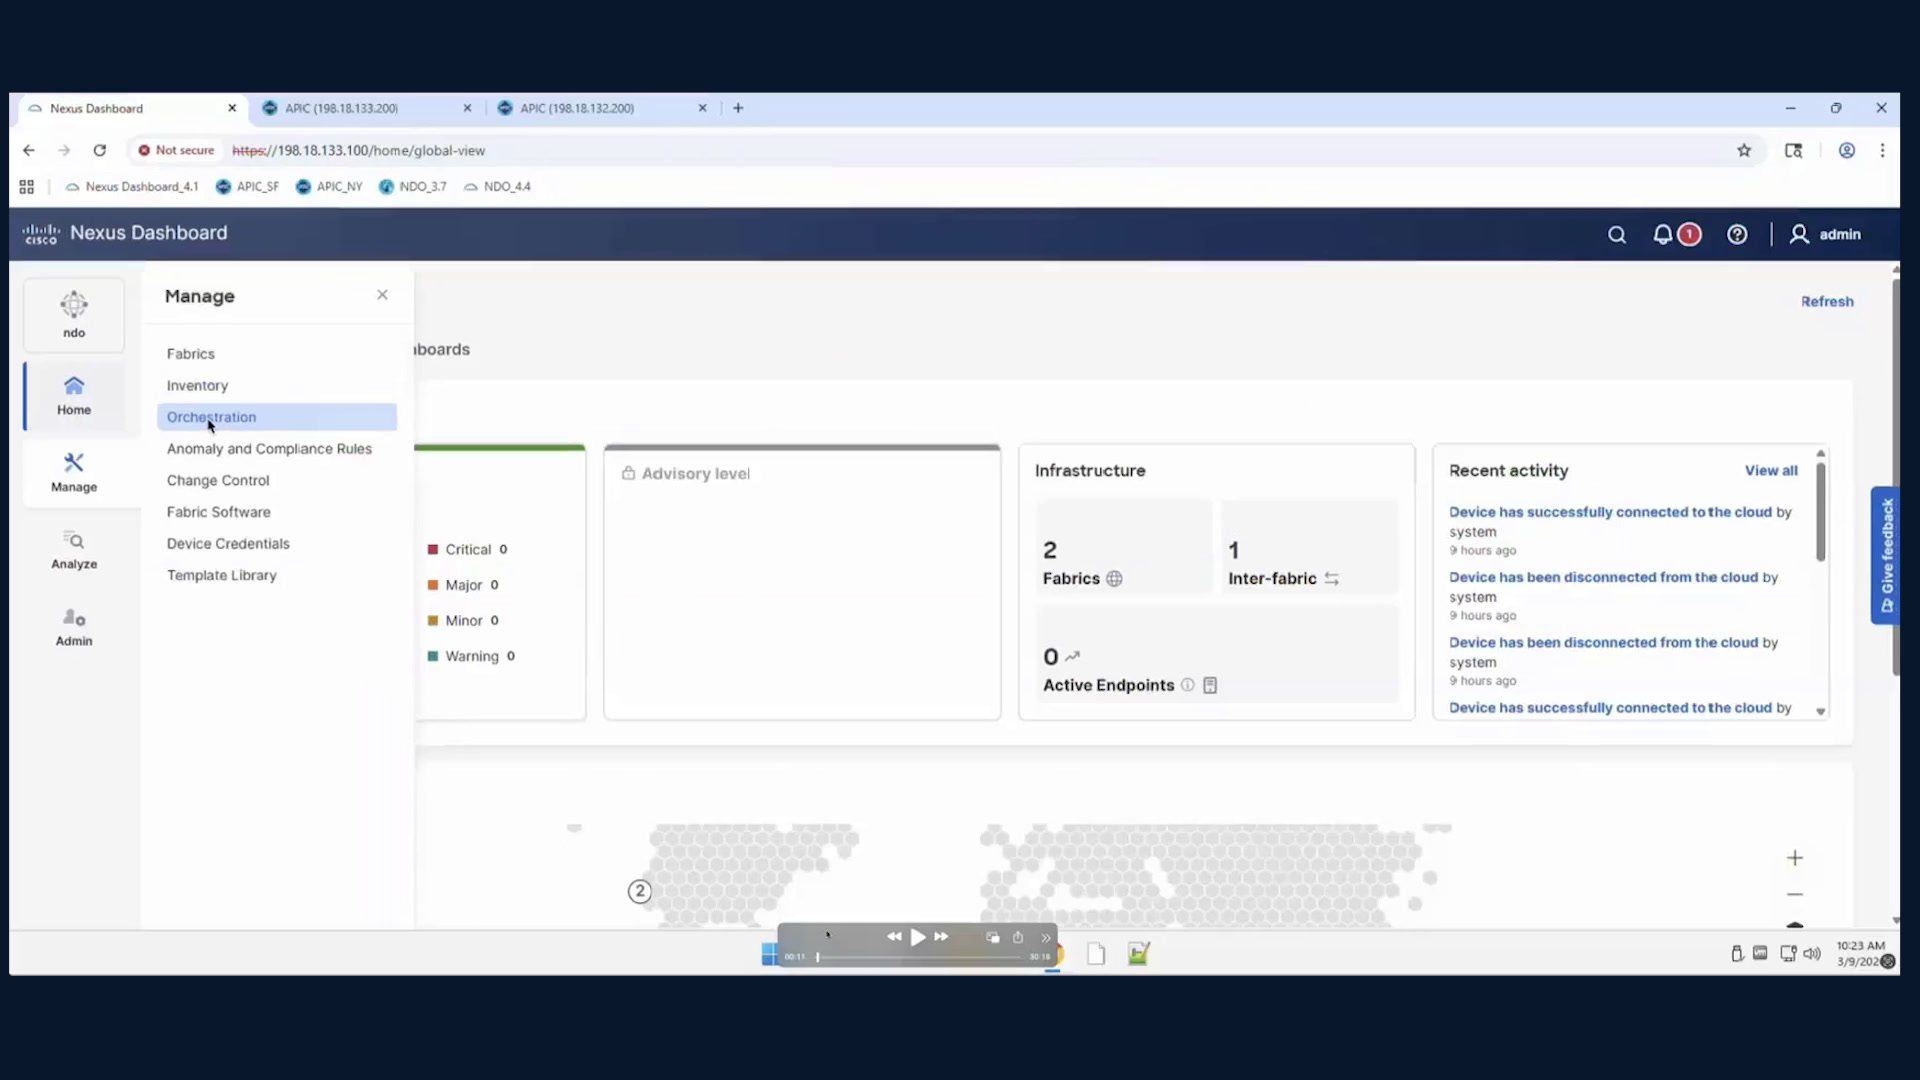
Task: Open the admin user menu
Action: pos(1825,234)
